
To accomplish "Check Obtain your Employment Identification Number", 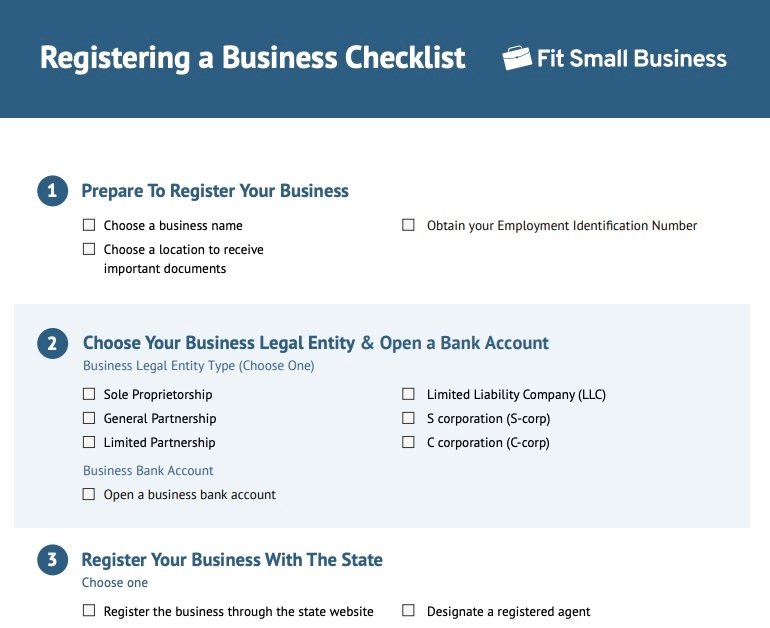I will pos(408,225).
